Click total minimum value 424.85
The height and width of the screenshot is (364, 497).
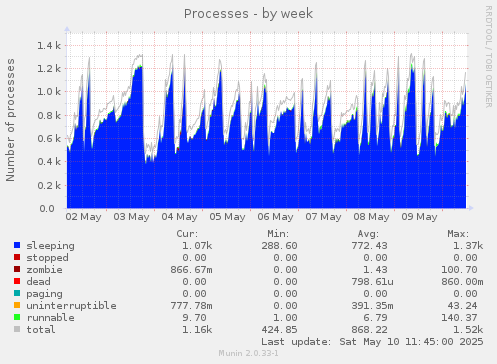[x=279, y=330]
